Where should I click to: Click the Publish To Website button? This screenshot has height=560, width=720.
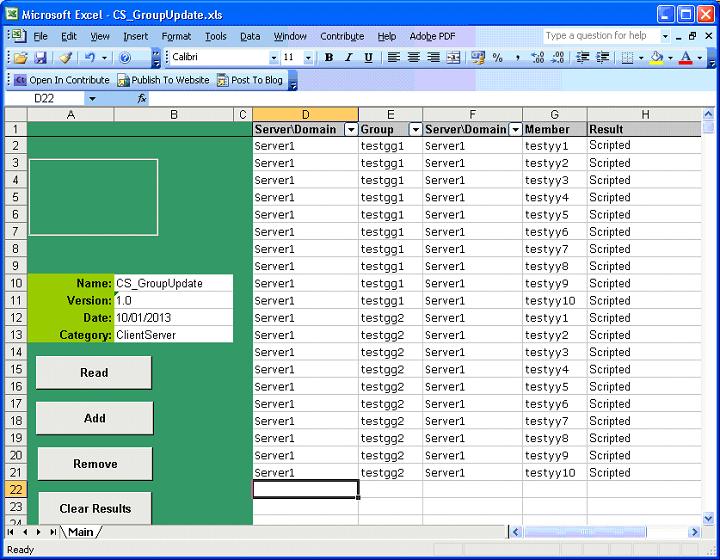click(x=163, y=80)
